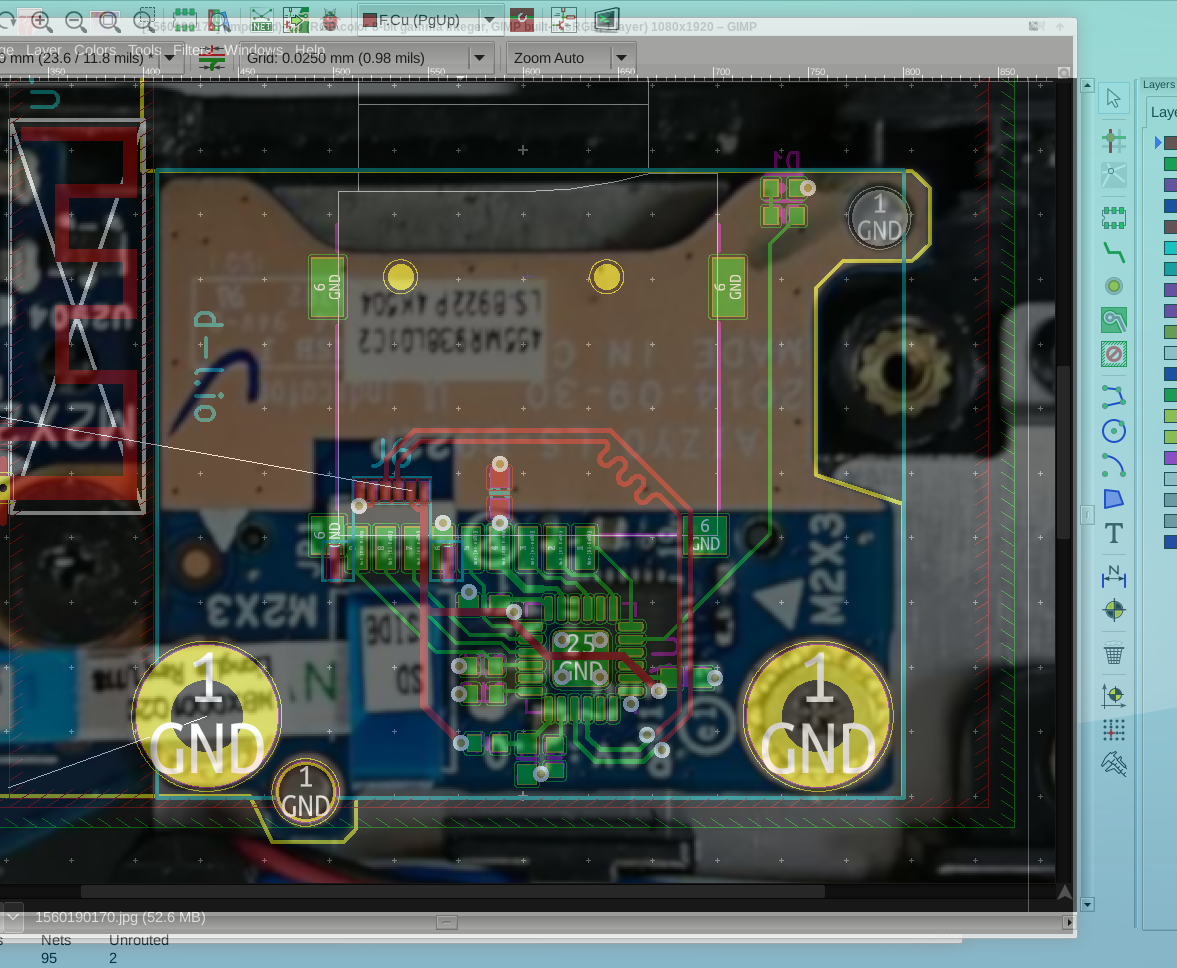
Task: Select the Route Tracks tool
Action: pos(1114,252)
